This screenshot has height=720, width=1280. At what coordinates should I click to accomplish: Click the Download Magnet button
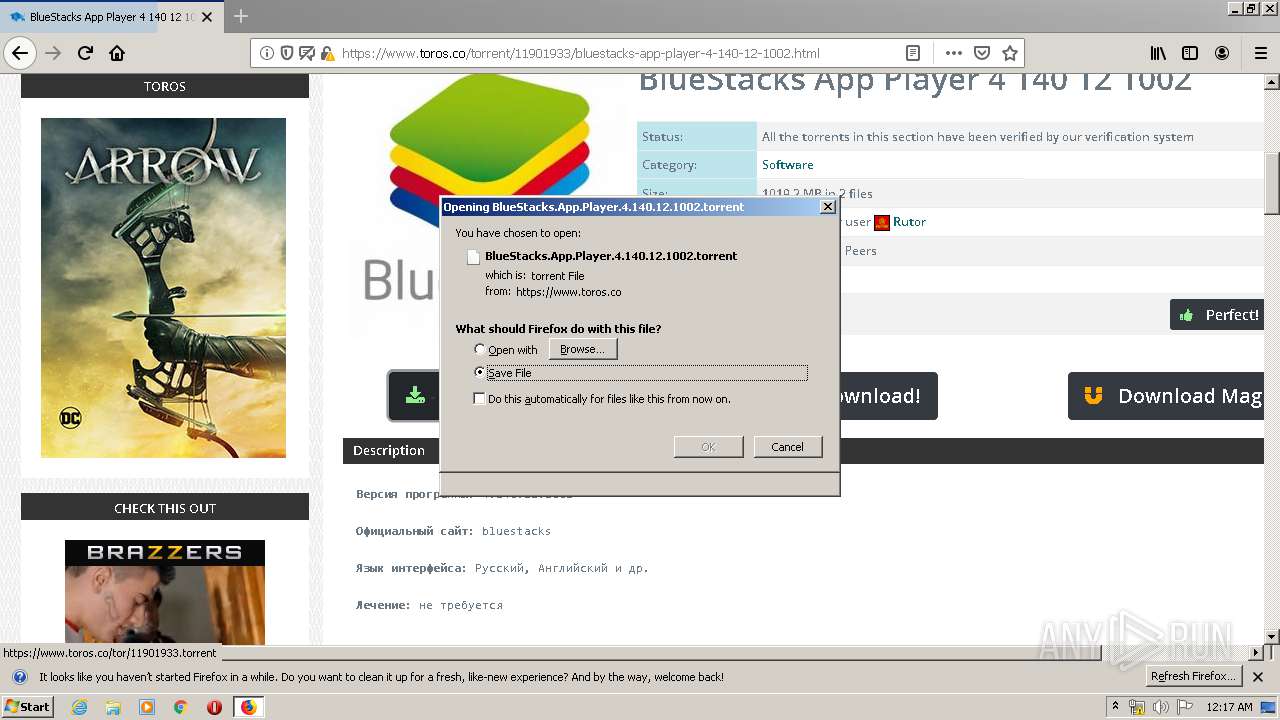1166,396
